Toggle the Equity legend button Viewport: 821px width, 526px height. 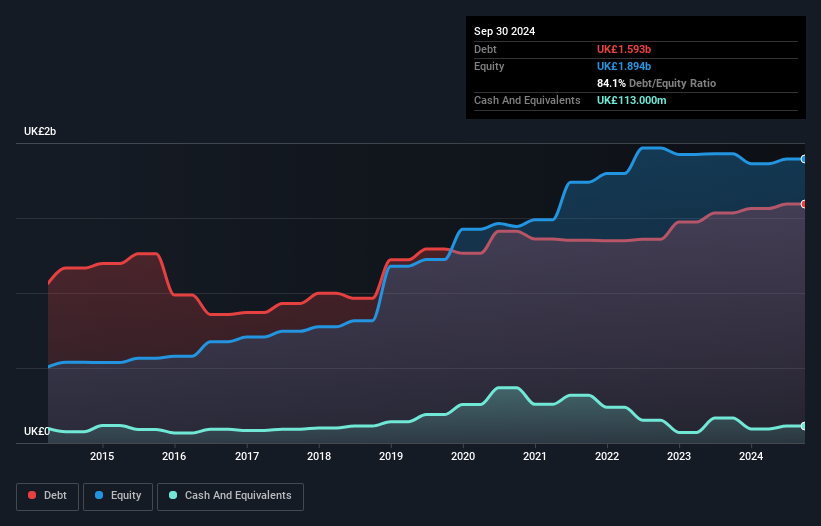[118, 496]
